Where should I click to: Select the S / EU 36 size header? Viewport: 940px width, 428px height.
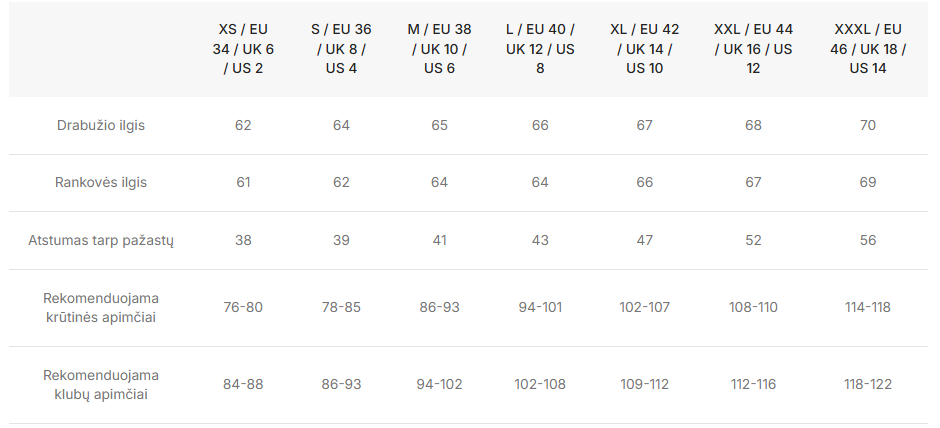point(341,49)
